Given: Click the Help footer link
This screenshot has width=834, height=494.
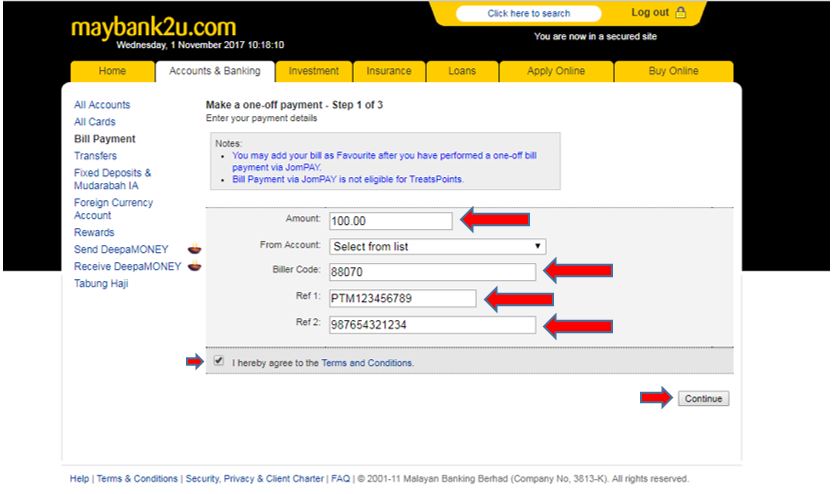Looking at the screenshot, I should [x=79, y=479].
